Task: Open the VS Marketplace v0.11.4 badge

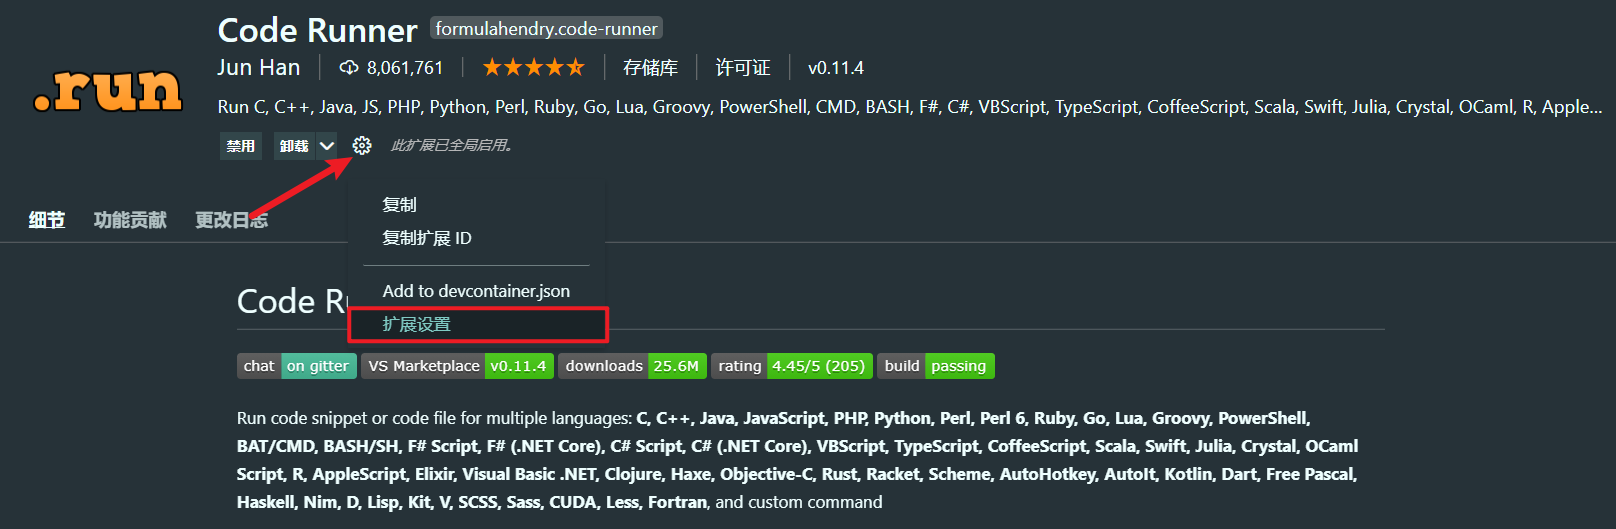Action: pos(457,366)
